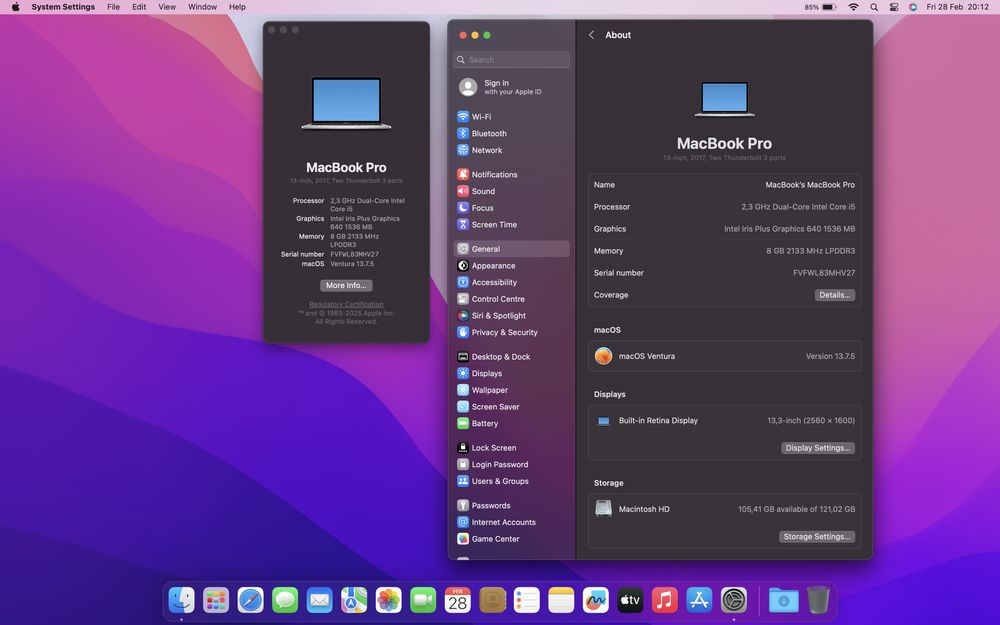Viewport: 1000px width, 625px height.
Task: Open Music from the Dock
Action: (665, 600)
